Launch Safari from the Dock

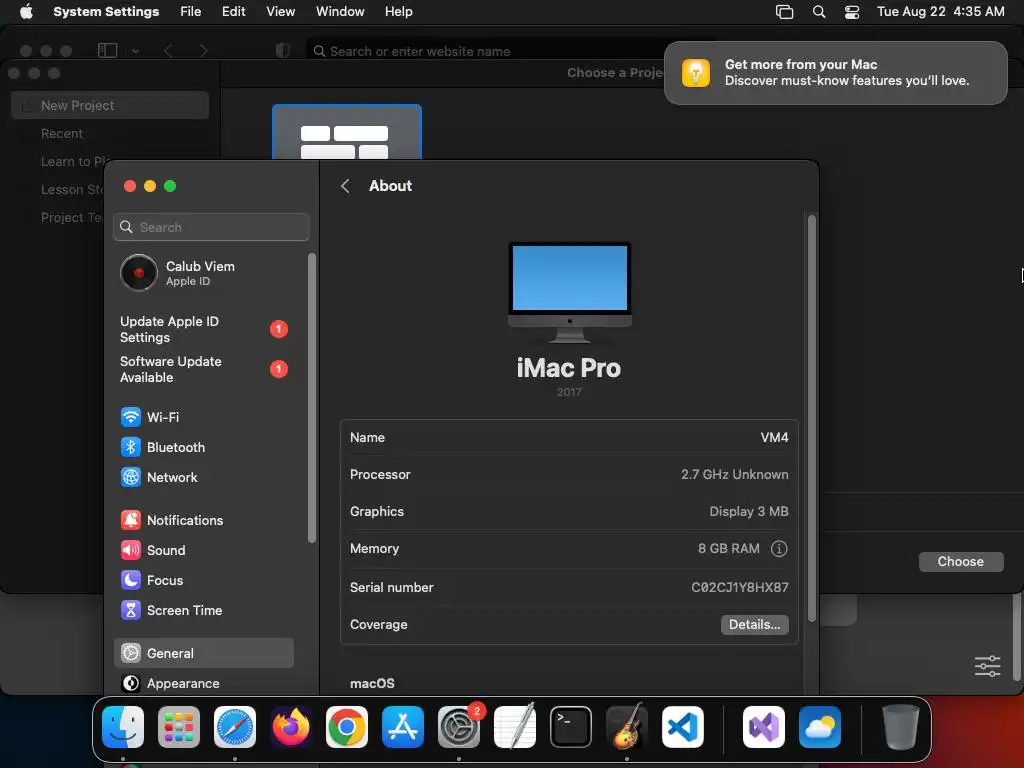[234, 726]
